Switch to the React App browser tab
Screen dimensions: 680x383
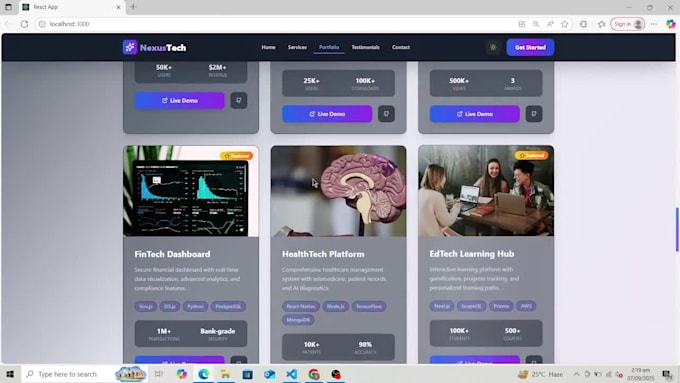[72, 7]
